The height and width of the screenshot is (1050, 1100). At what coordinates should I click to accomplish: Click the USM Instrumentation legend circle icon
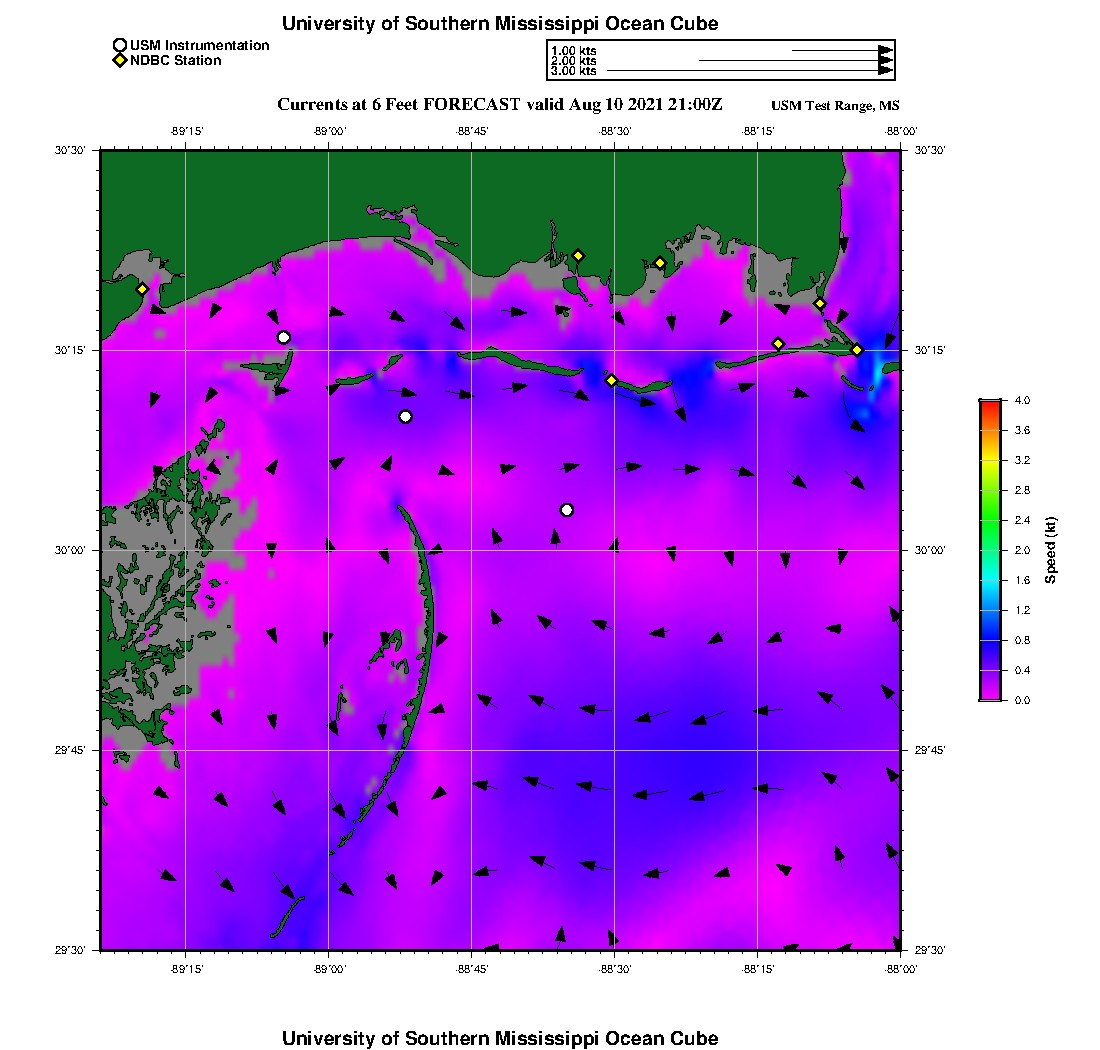120,46
